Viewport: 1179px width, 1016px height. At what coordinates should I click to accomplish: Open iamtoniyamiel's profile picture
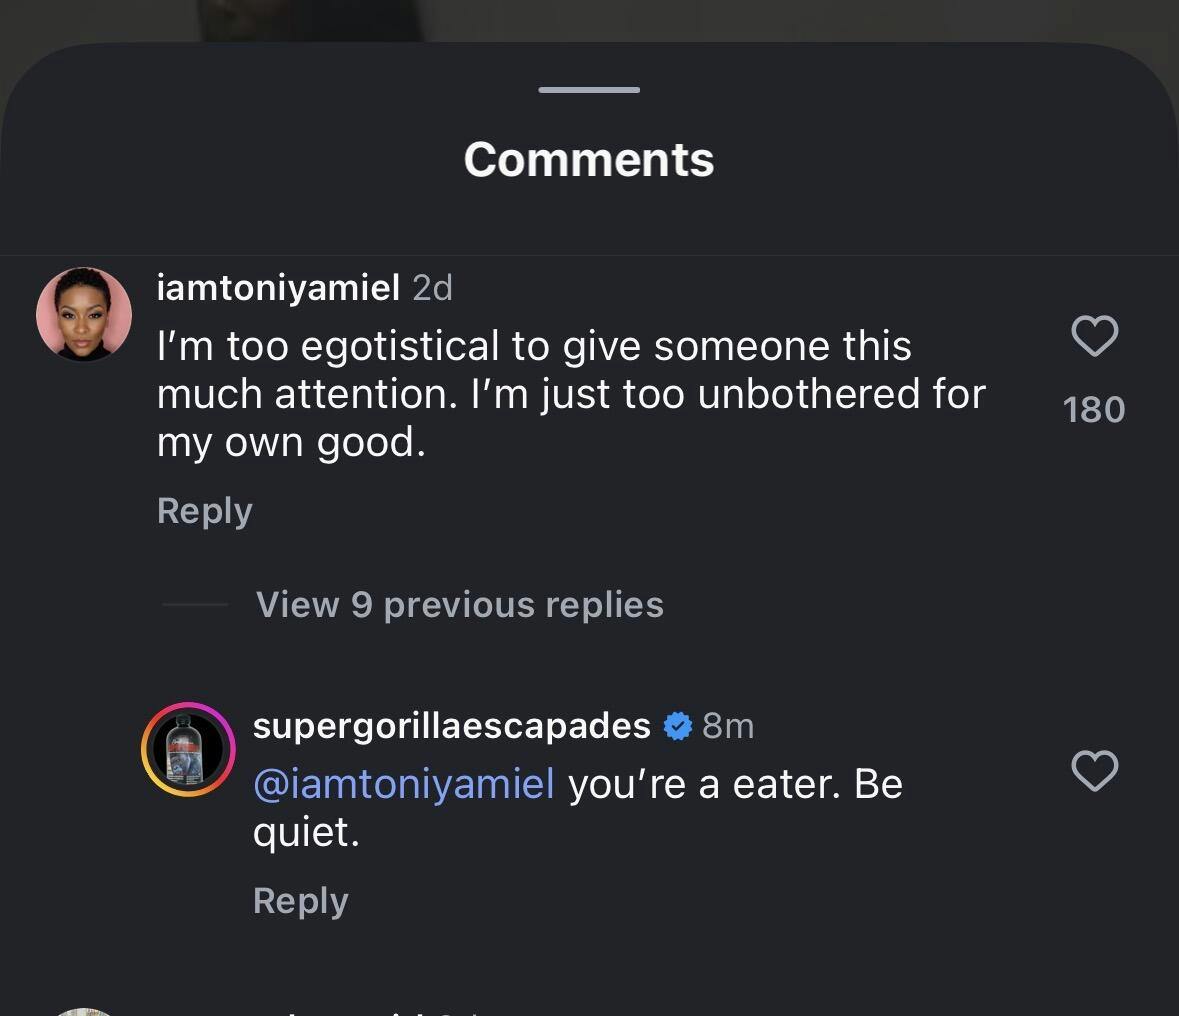coord(84,314)
